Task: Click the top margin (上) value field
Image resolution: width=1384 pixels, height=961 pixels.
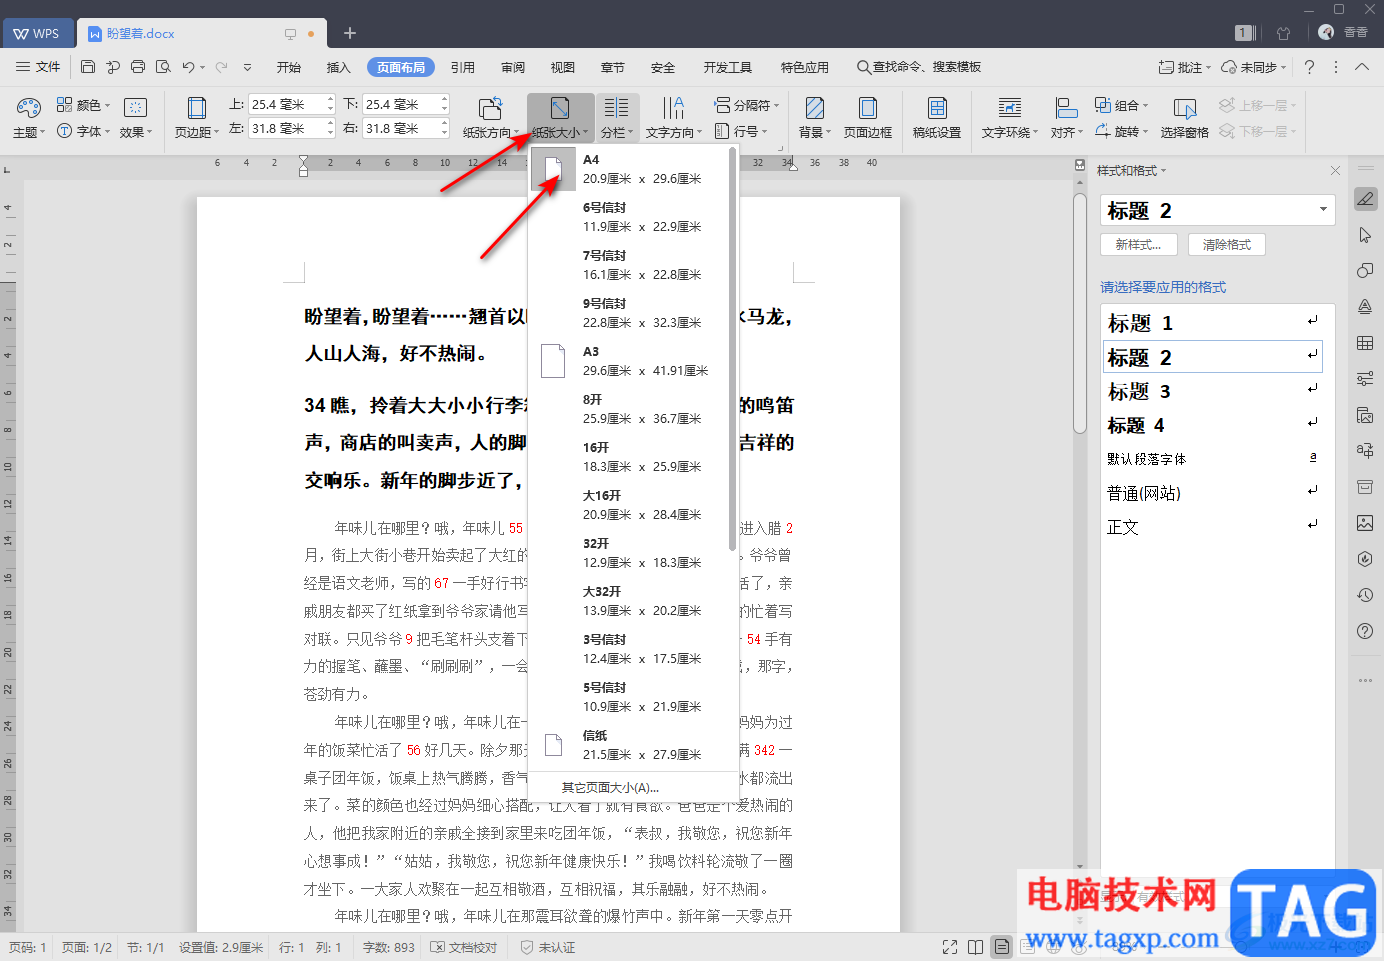Action: click(286, 104)
